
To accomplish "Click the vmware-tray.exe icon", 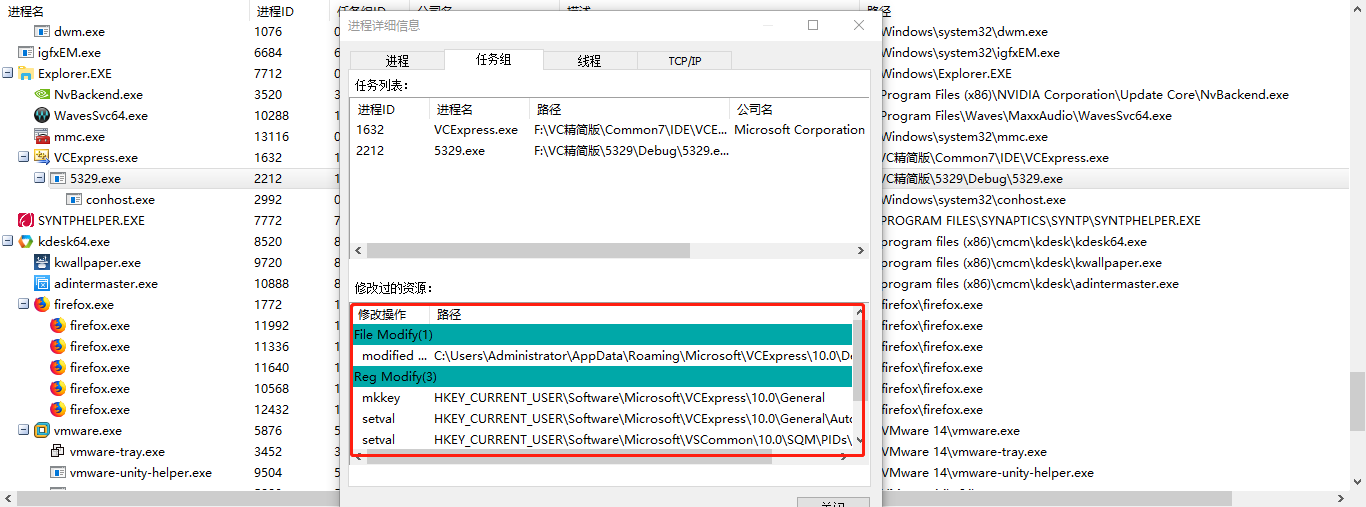I will [57, 452].
